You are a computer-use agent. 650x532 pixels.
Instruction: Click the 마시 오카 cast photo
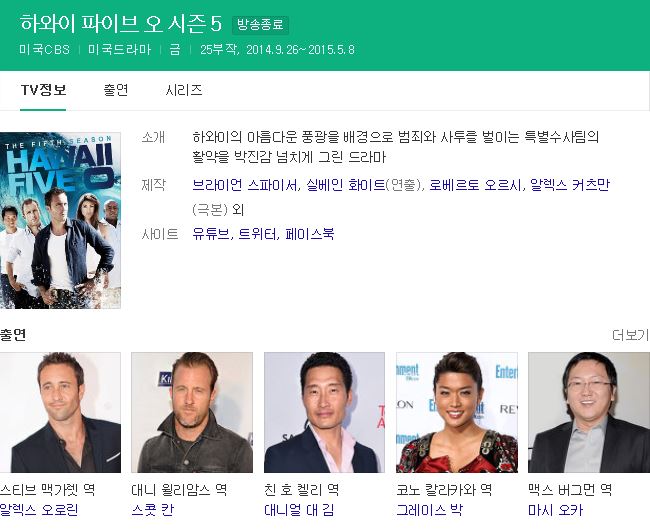point(589,413)
